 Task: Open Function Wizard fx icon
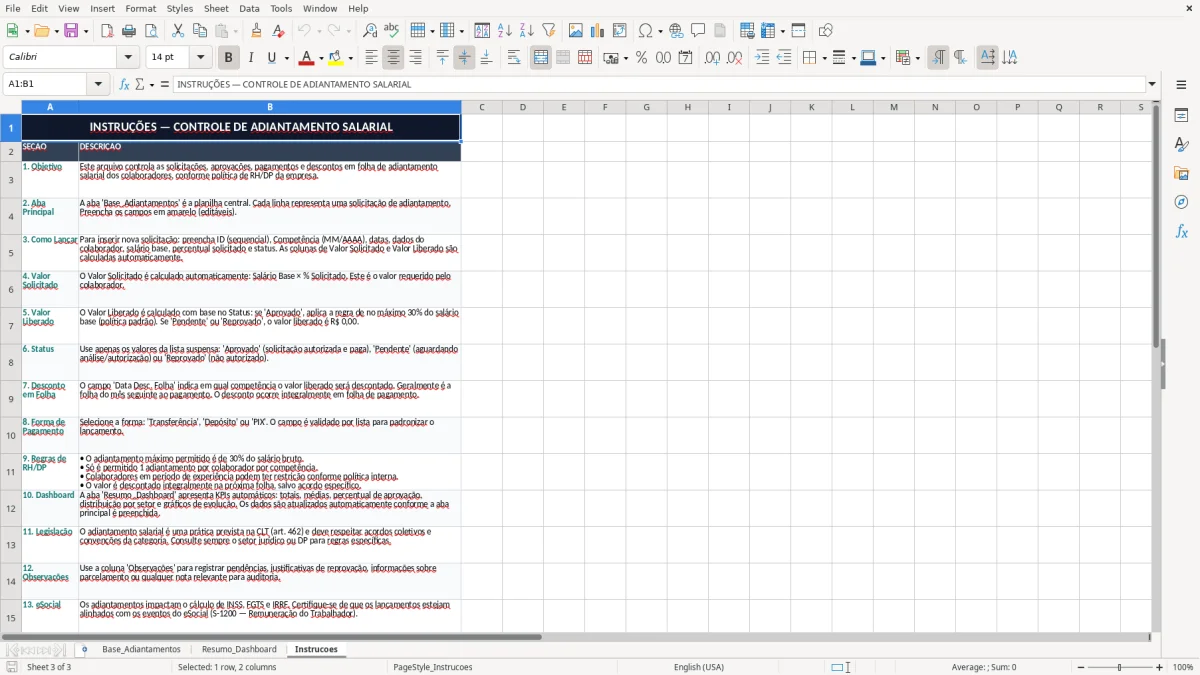point(124,84)
